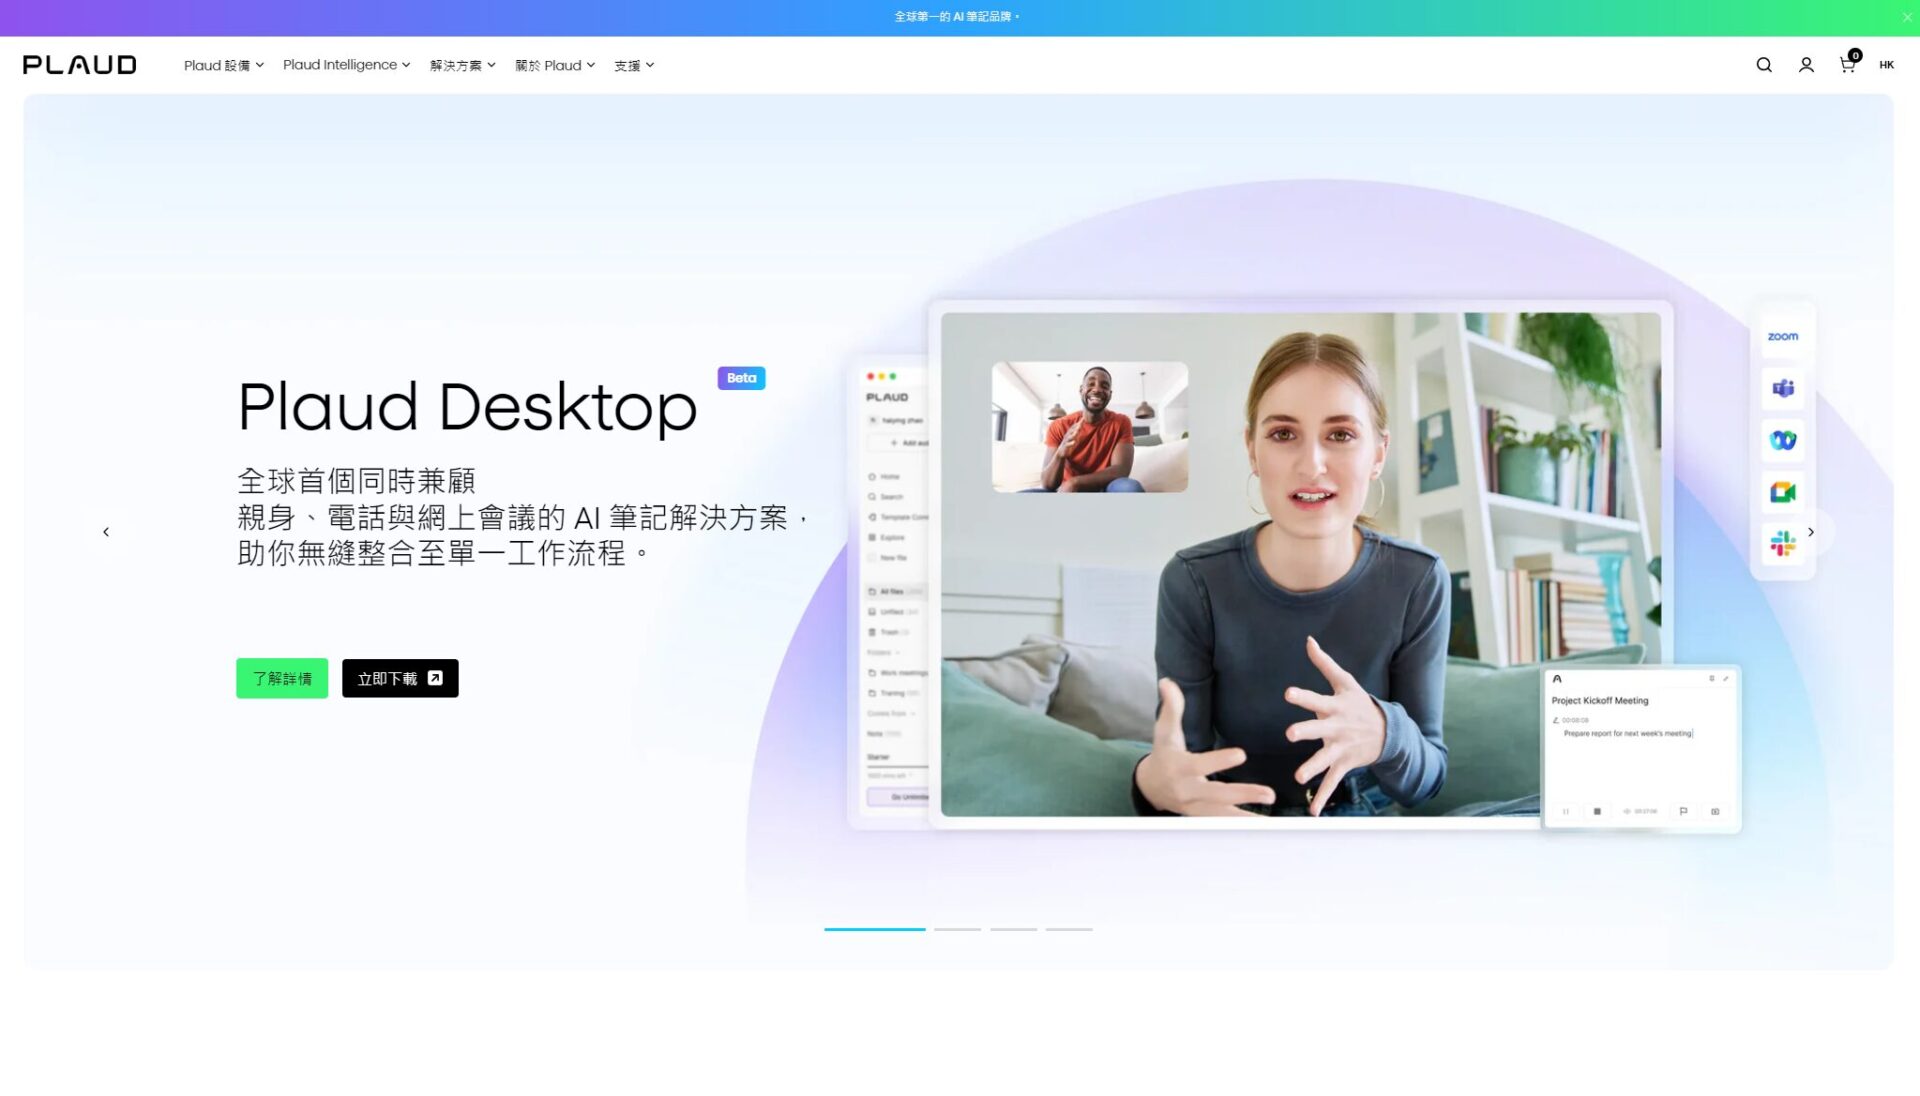
Task: Open the search icon in the header
Action: point(1763,64)
